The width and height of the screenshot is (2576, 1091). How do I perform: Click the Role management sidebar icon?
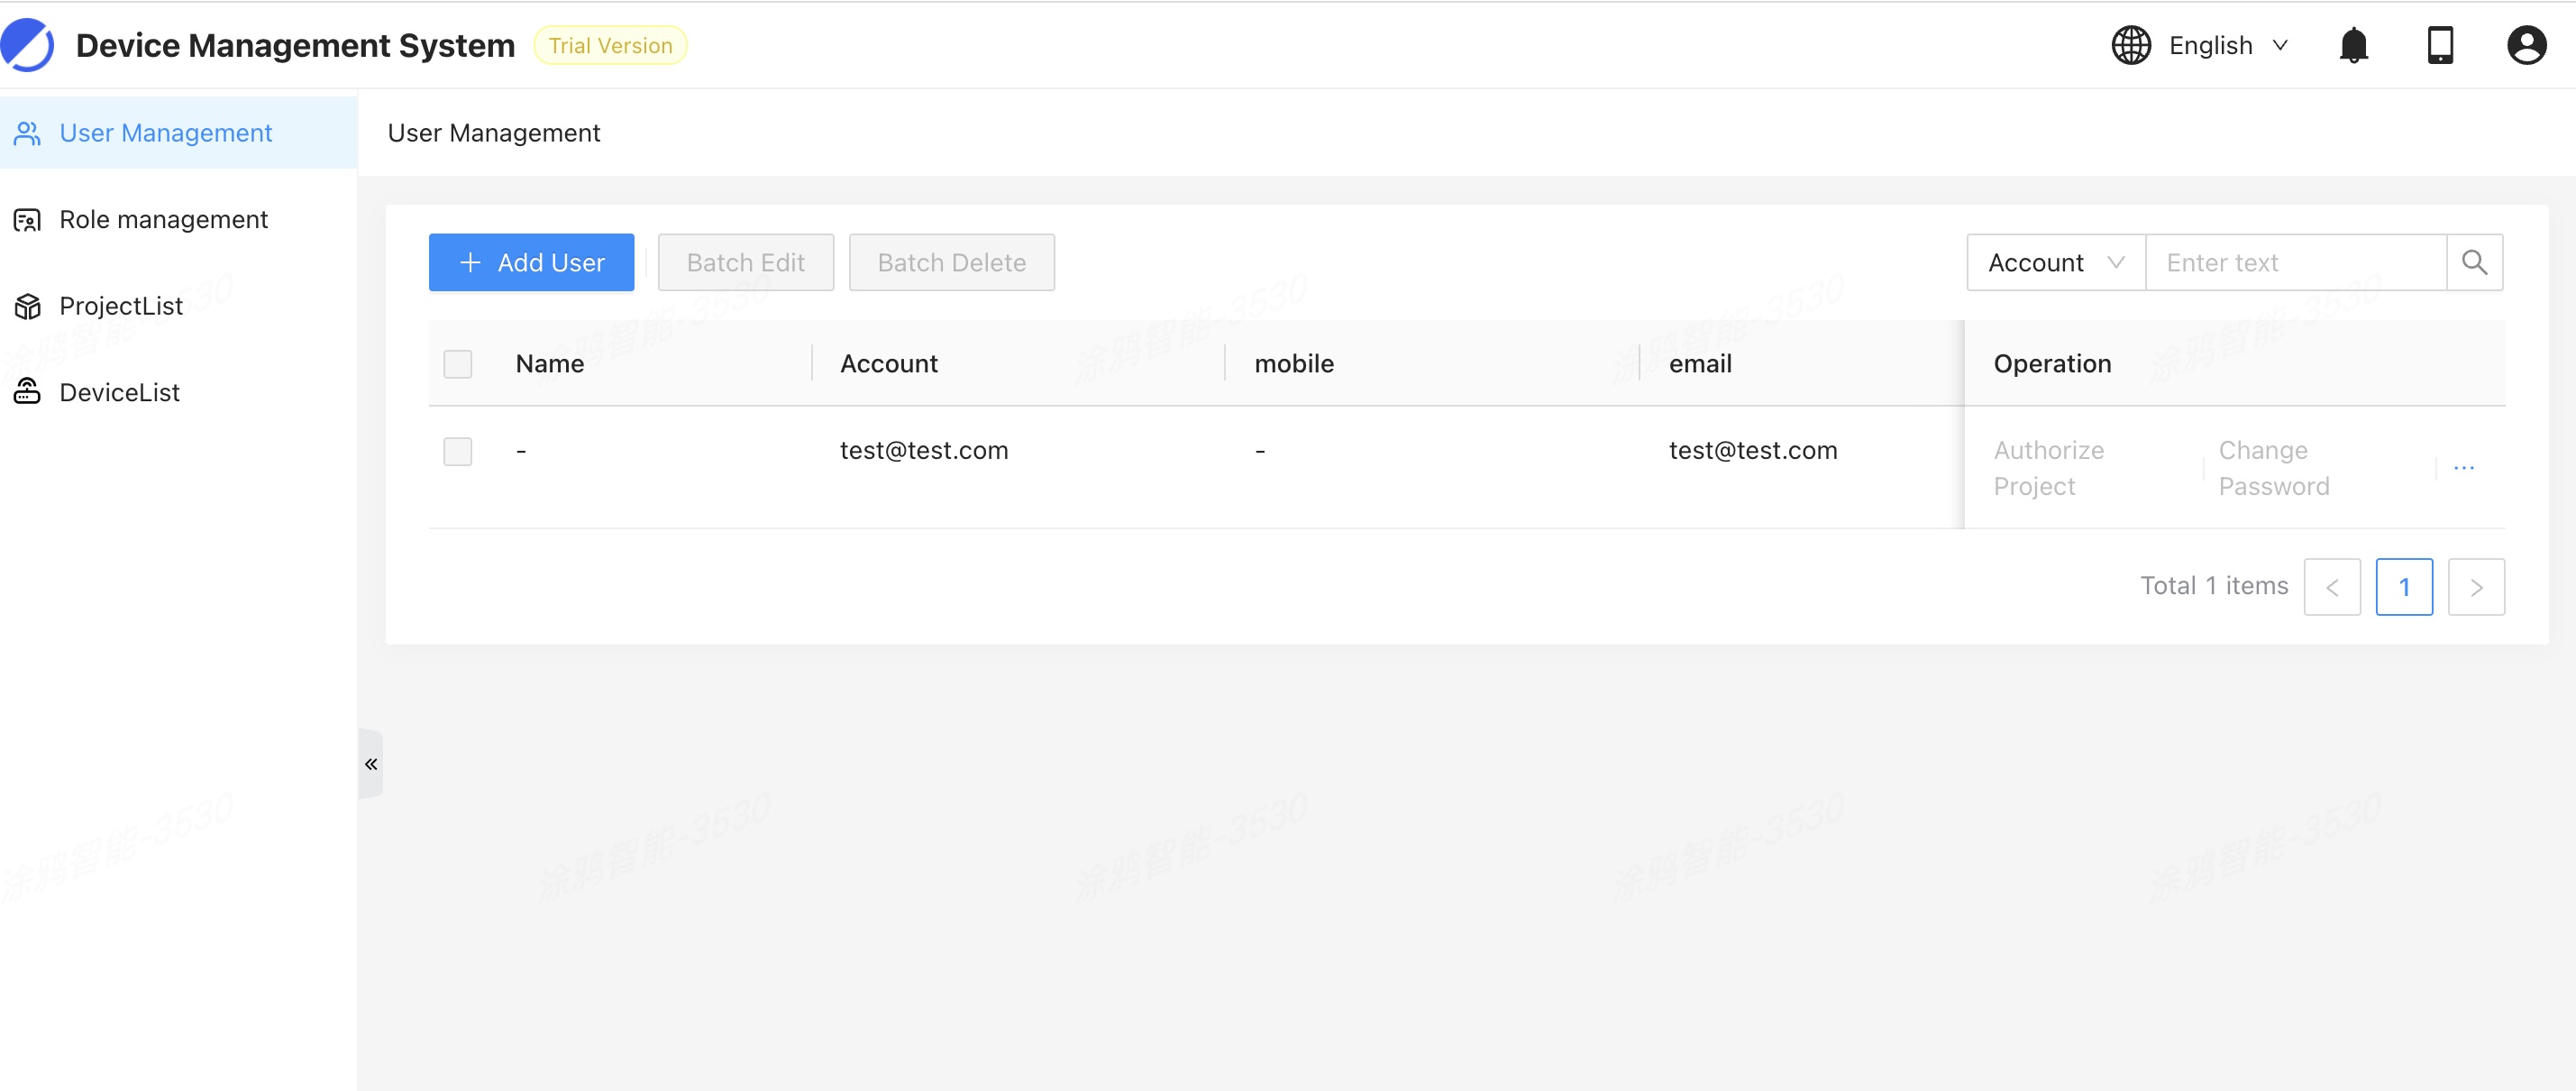click(27, 219)
